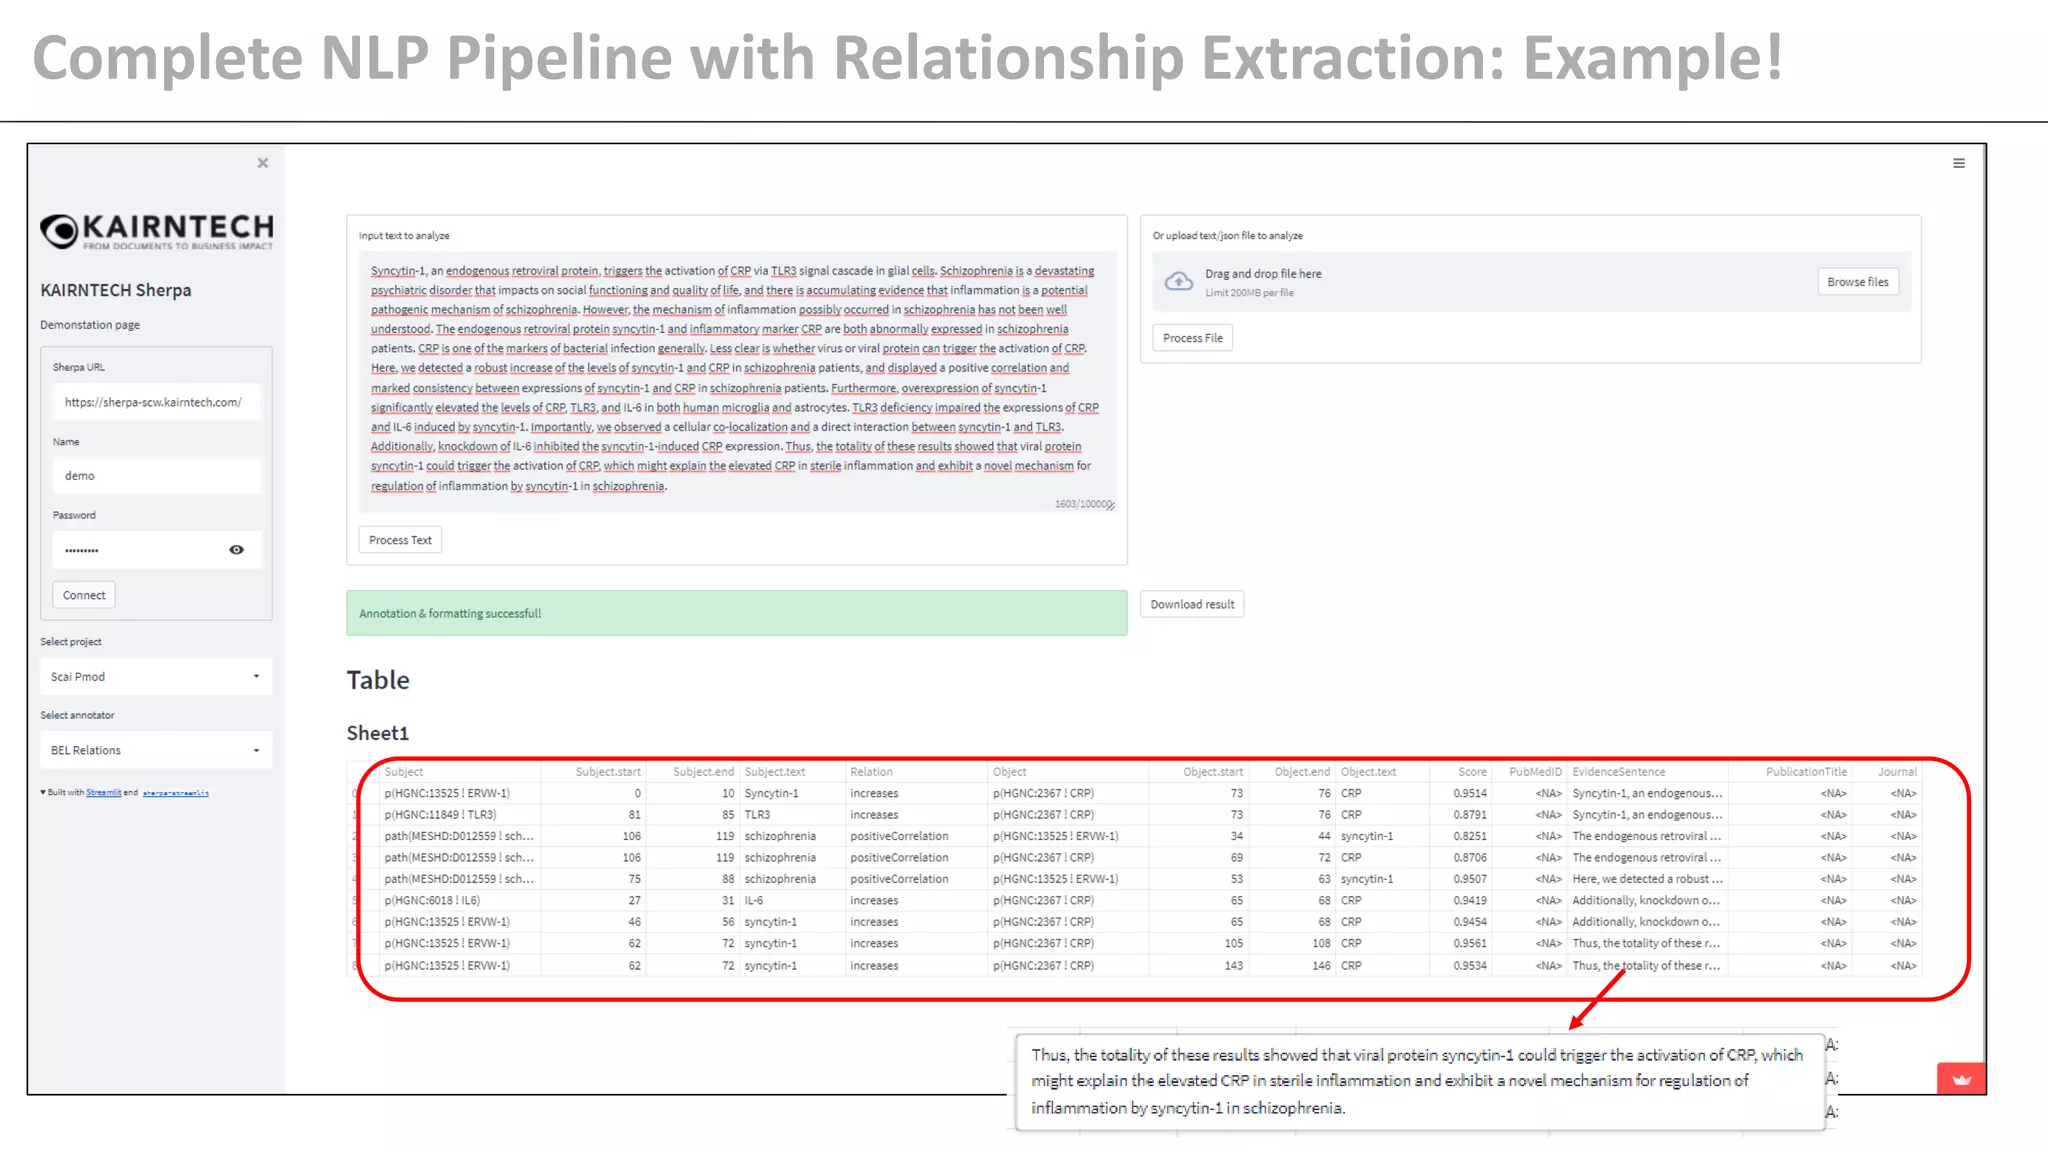The image size is (2048, 1152).
Task: Open the hamburger menu at top right
Action: (1959, 163)
